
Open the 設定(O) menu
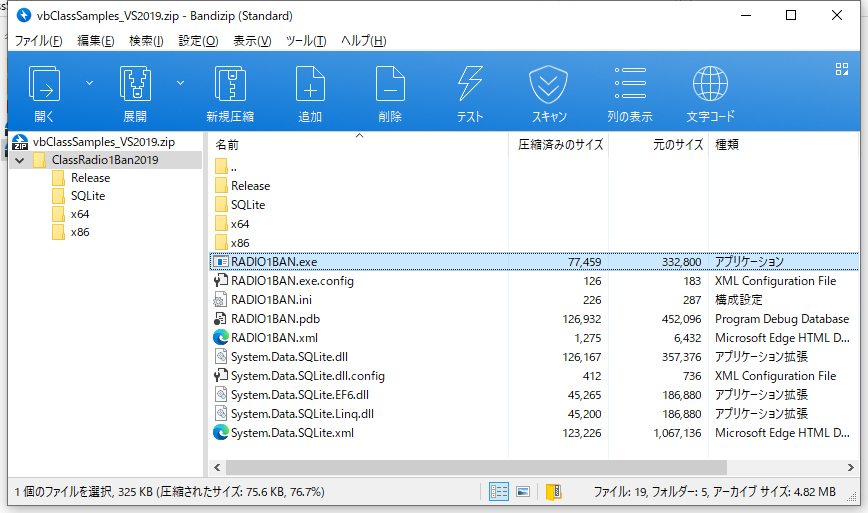[198, 40]
